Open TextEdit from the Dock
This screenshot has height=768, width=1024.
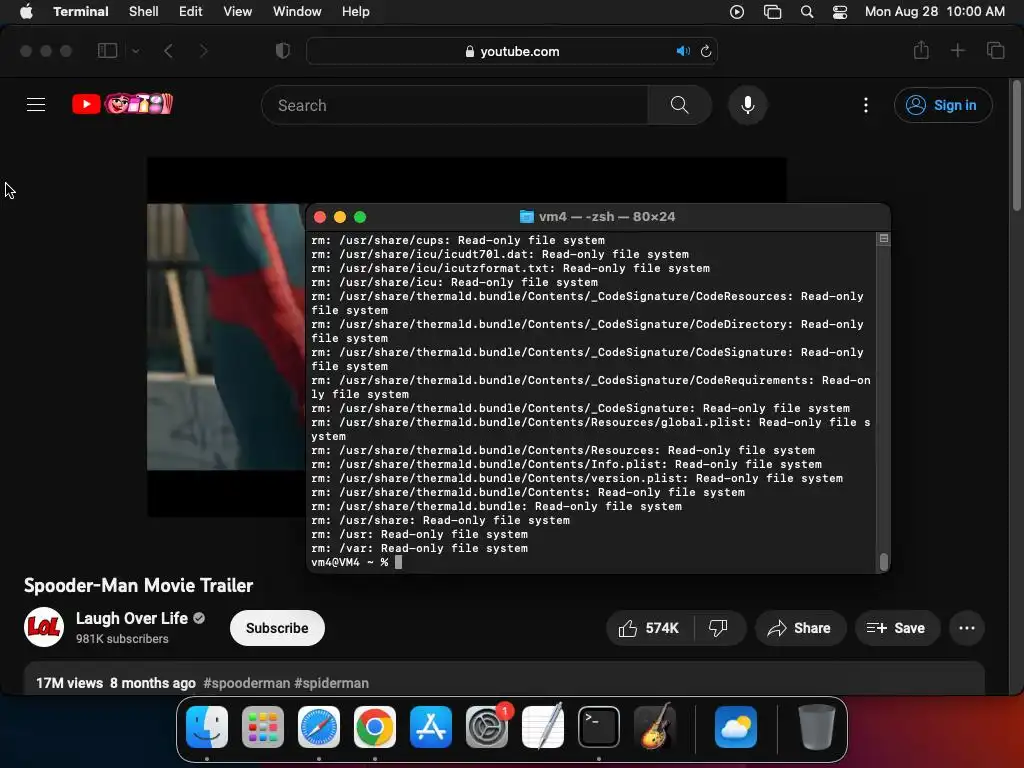tap(543, 727)
